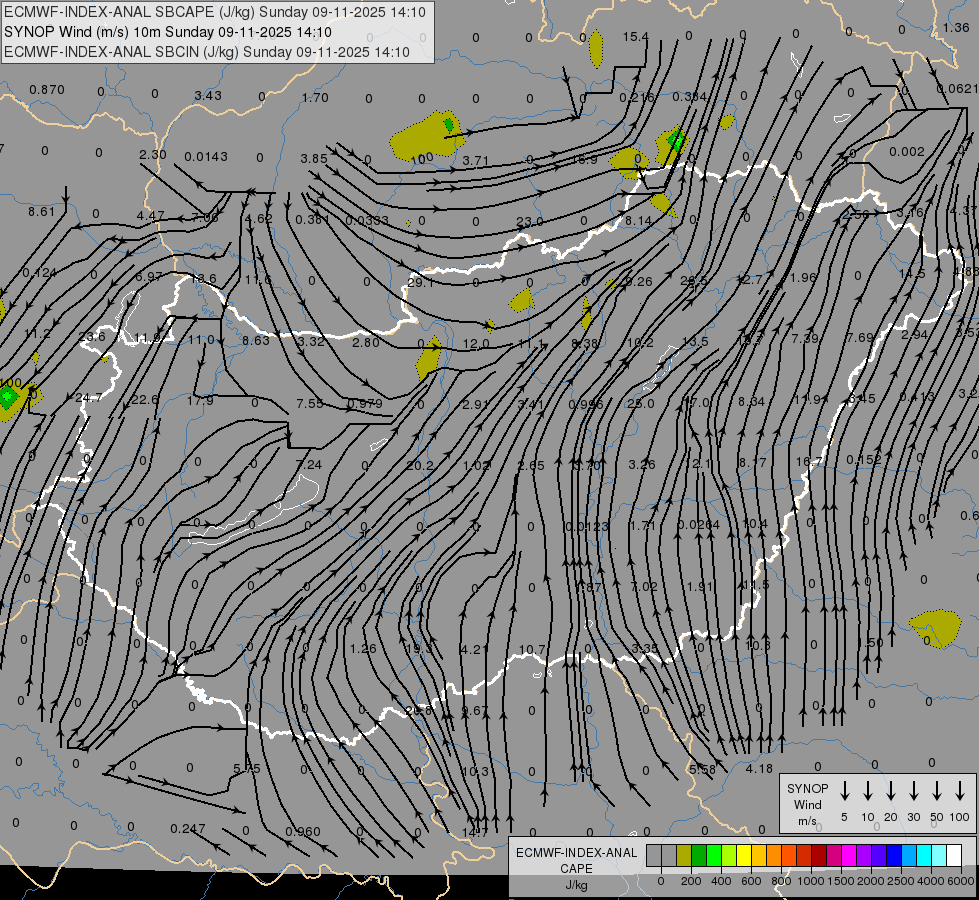Click the map value '7.39'

(805, 338)
